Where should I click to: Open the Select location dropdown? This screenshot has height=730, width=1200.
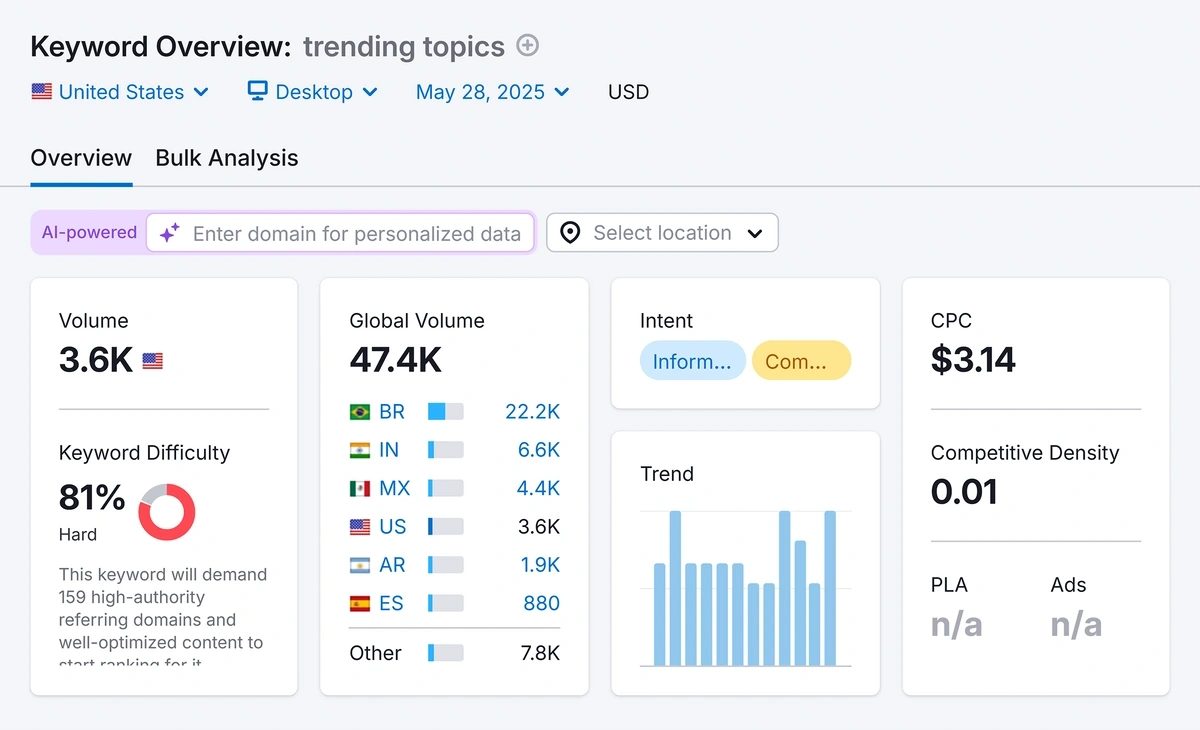click(662, 233)
